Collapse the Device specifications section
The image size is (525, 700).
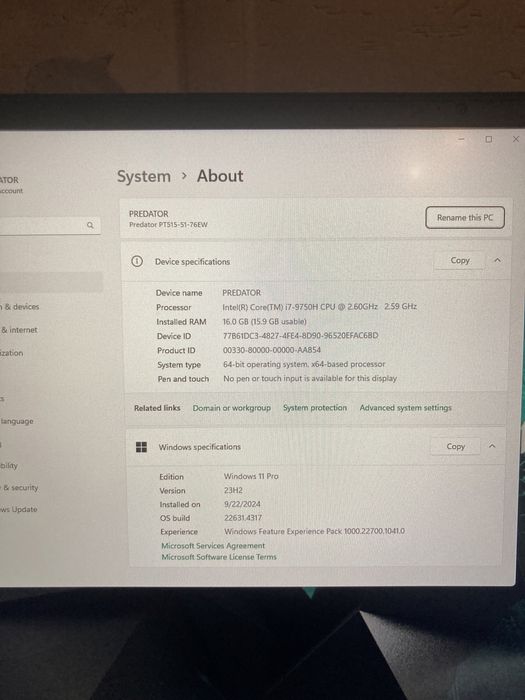pyautogui.click(x=497, y=260)
